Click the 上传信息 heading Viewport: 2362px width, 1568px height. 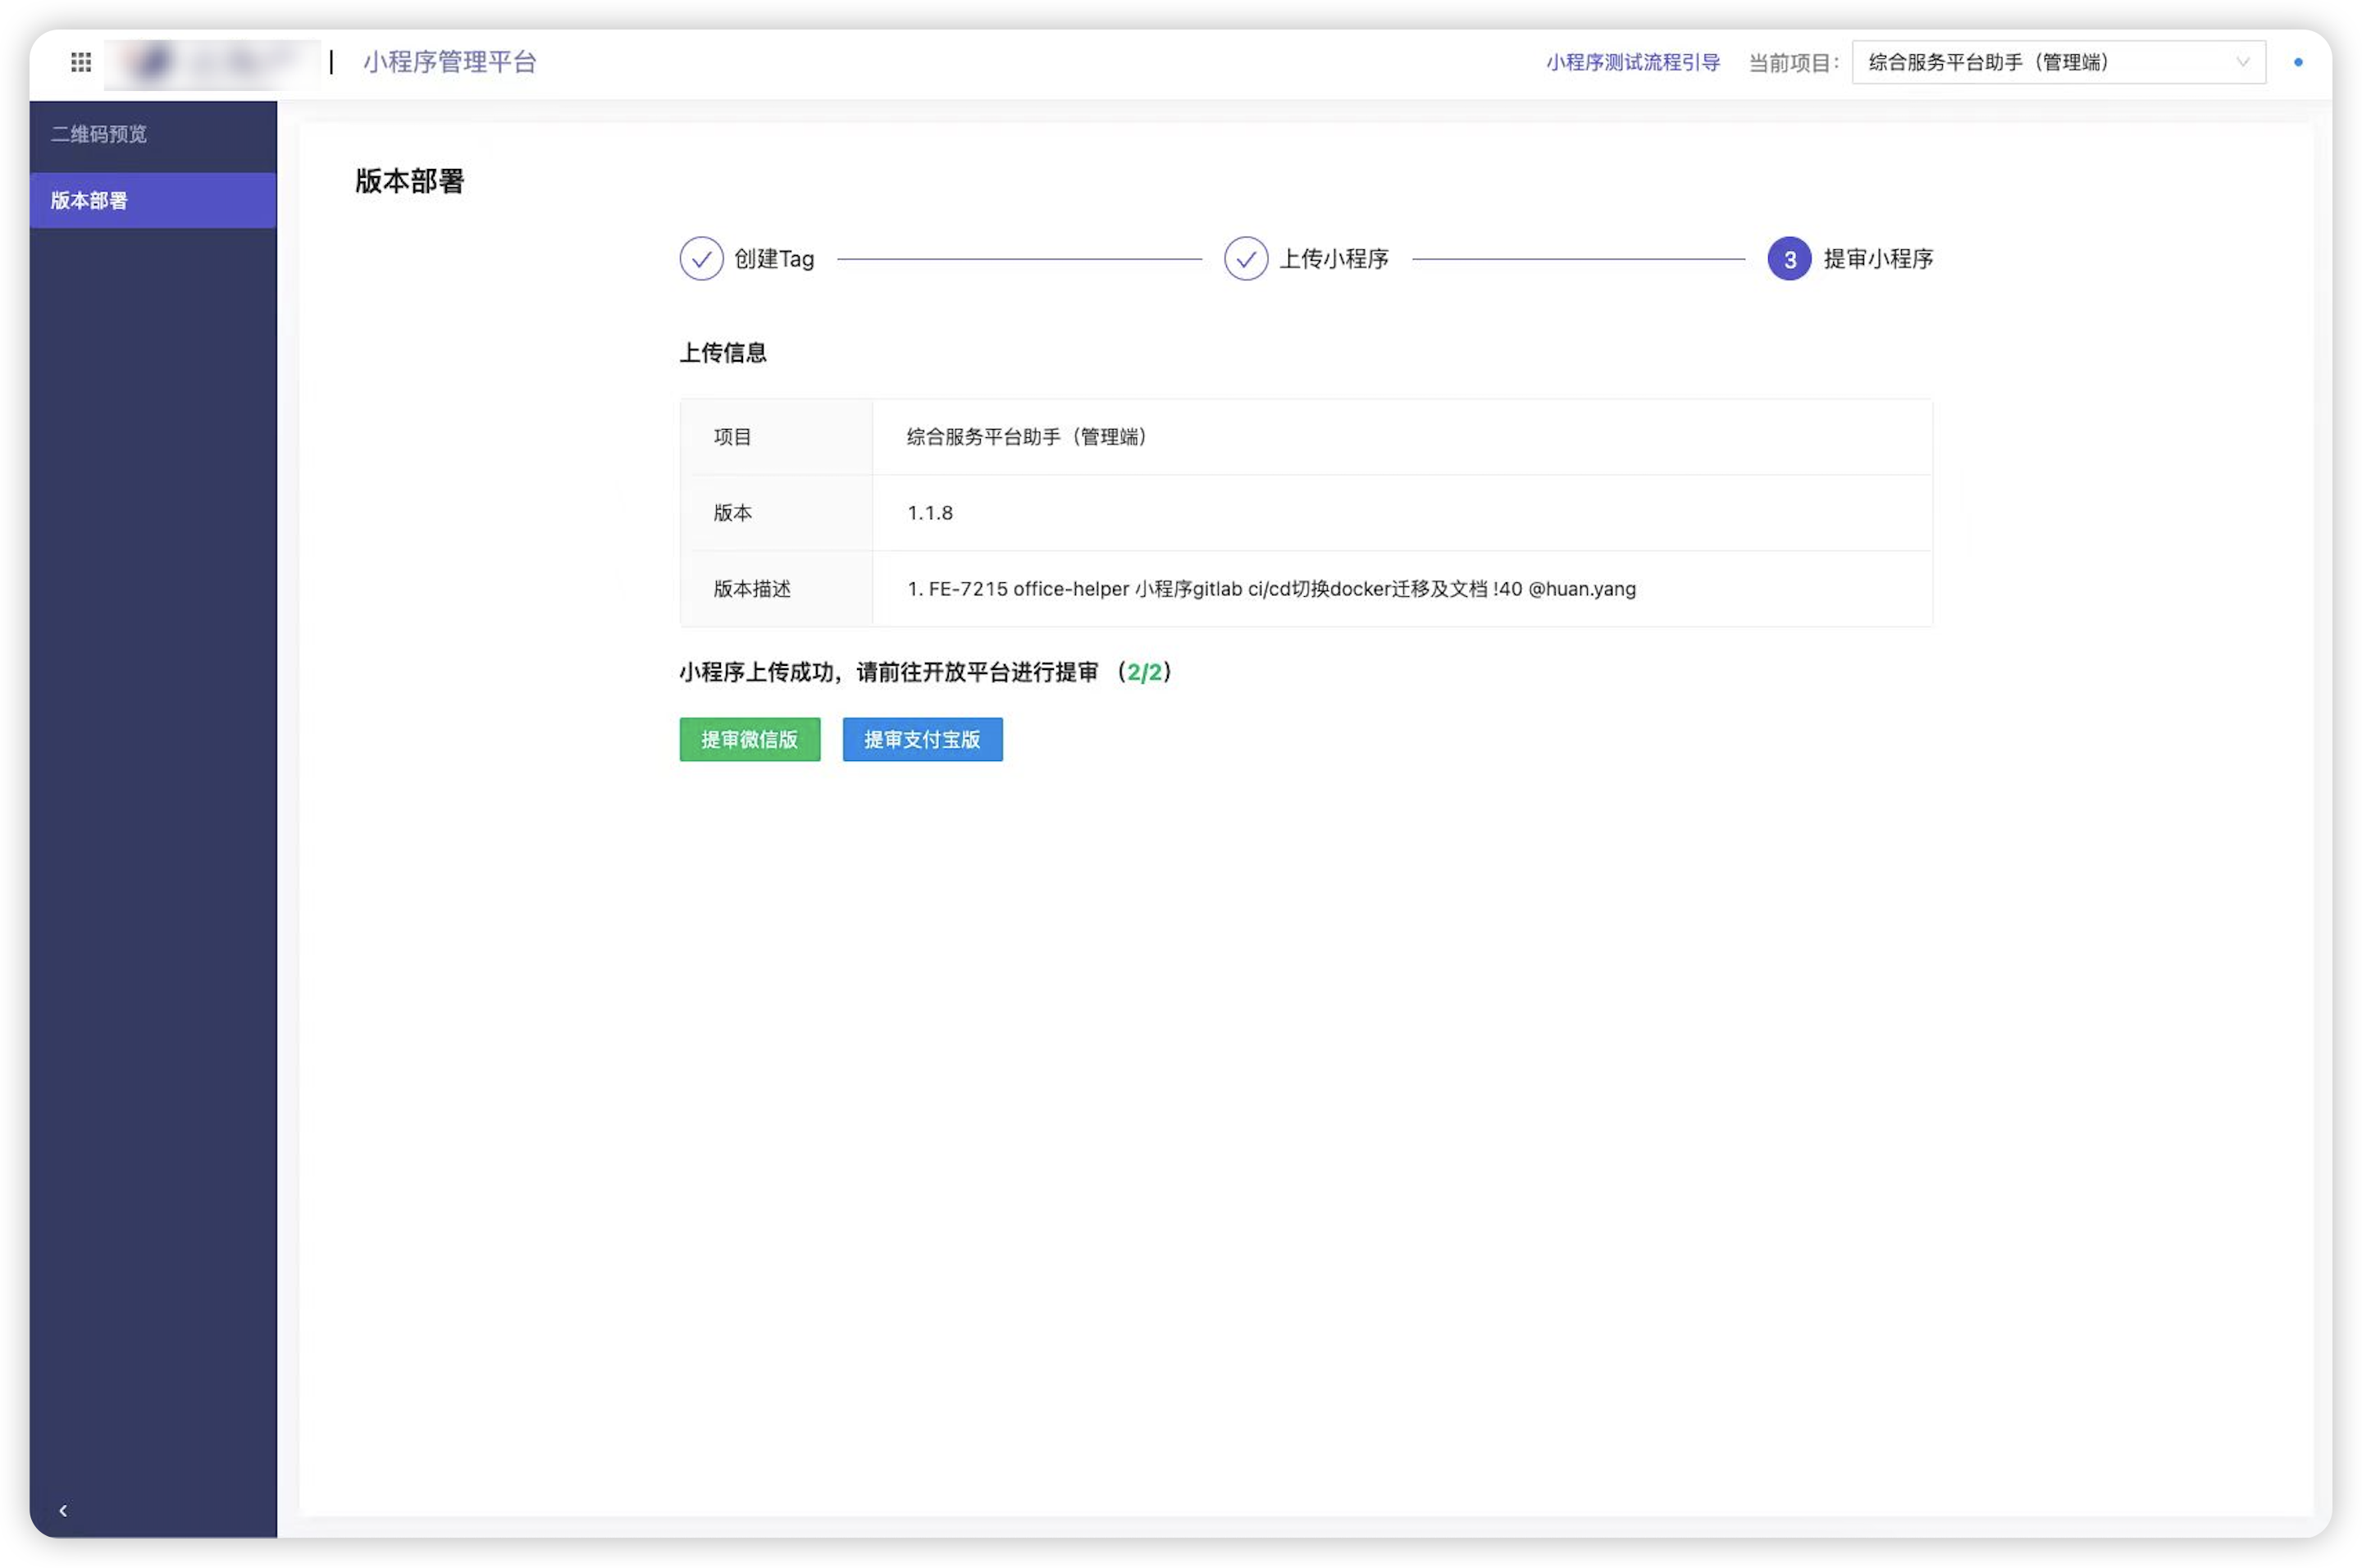tap(723, 353)
